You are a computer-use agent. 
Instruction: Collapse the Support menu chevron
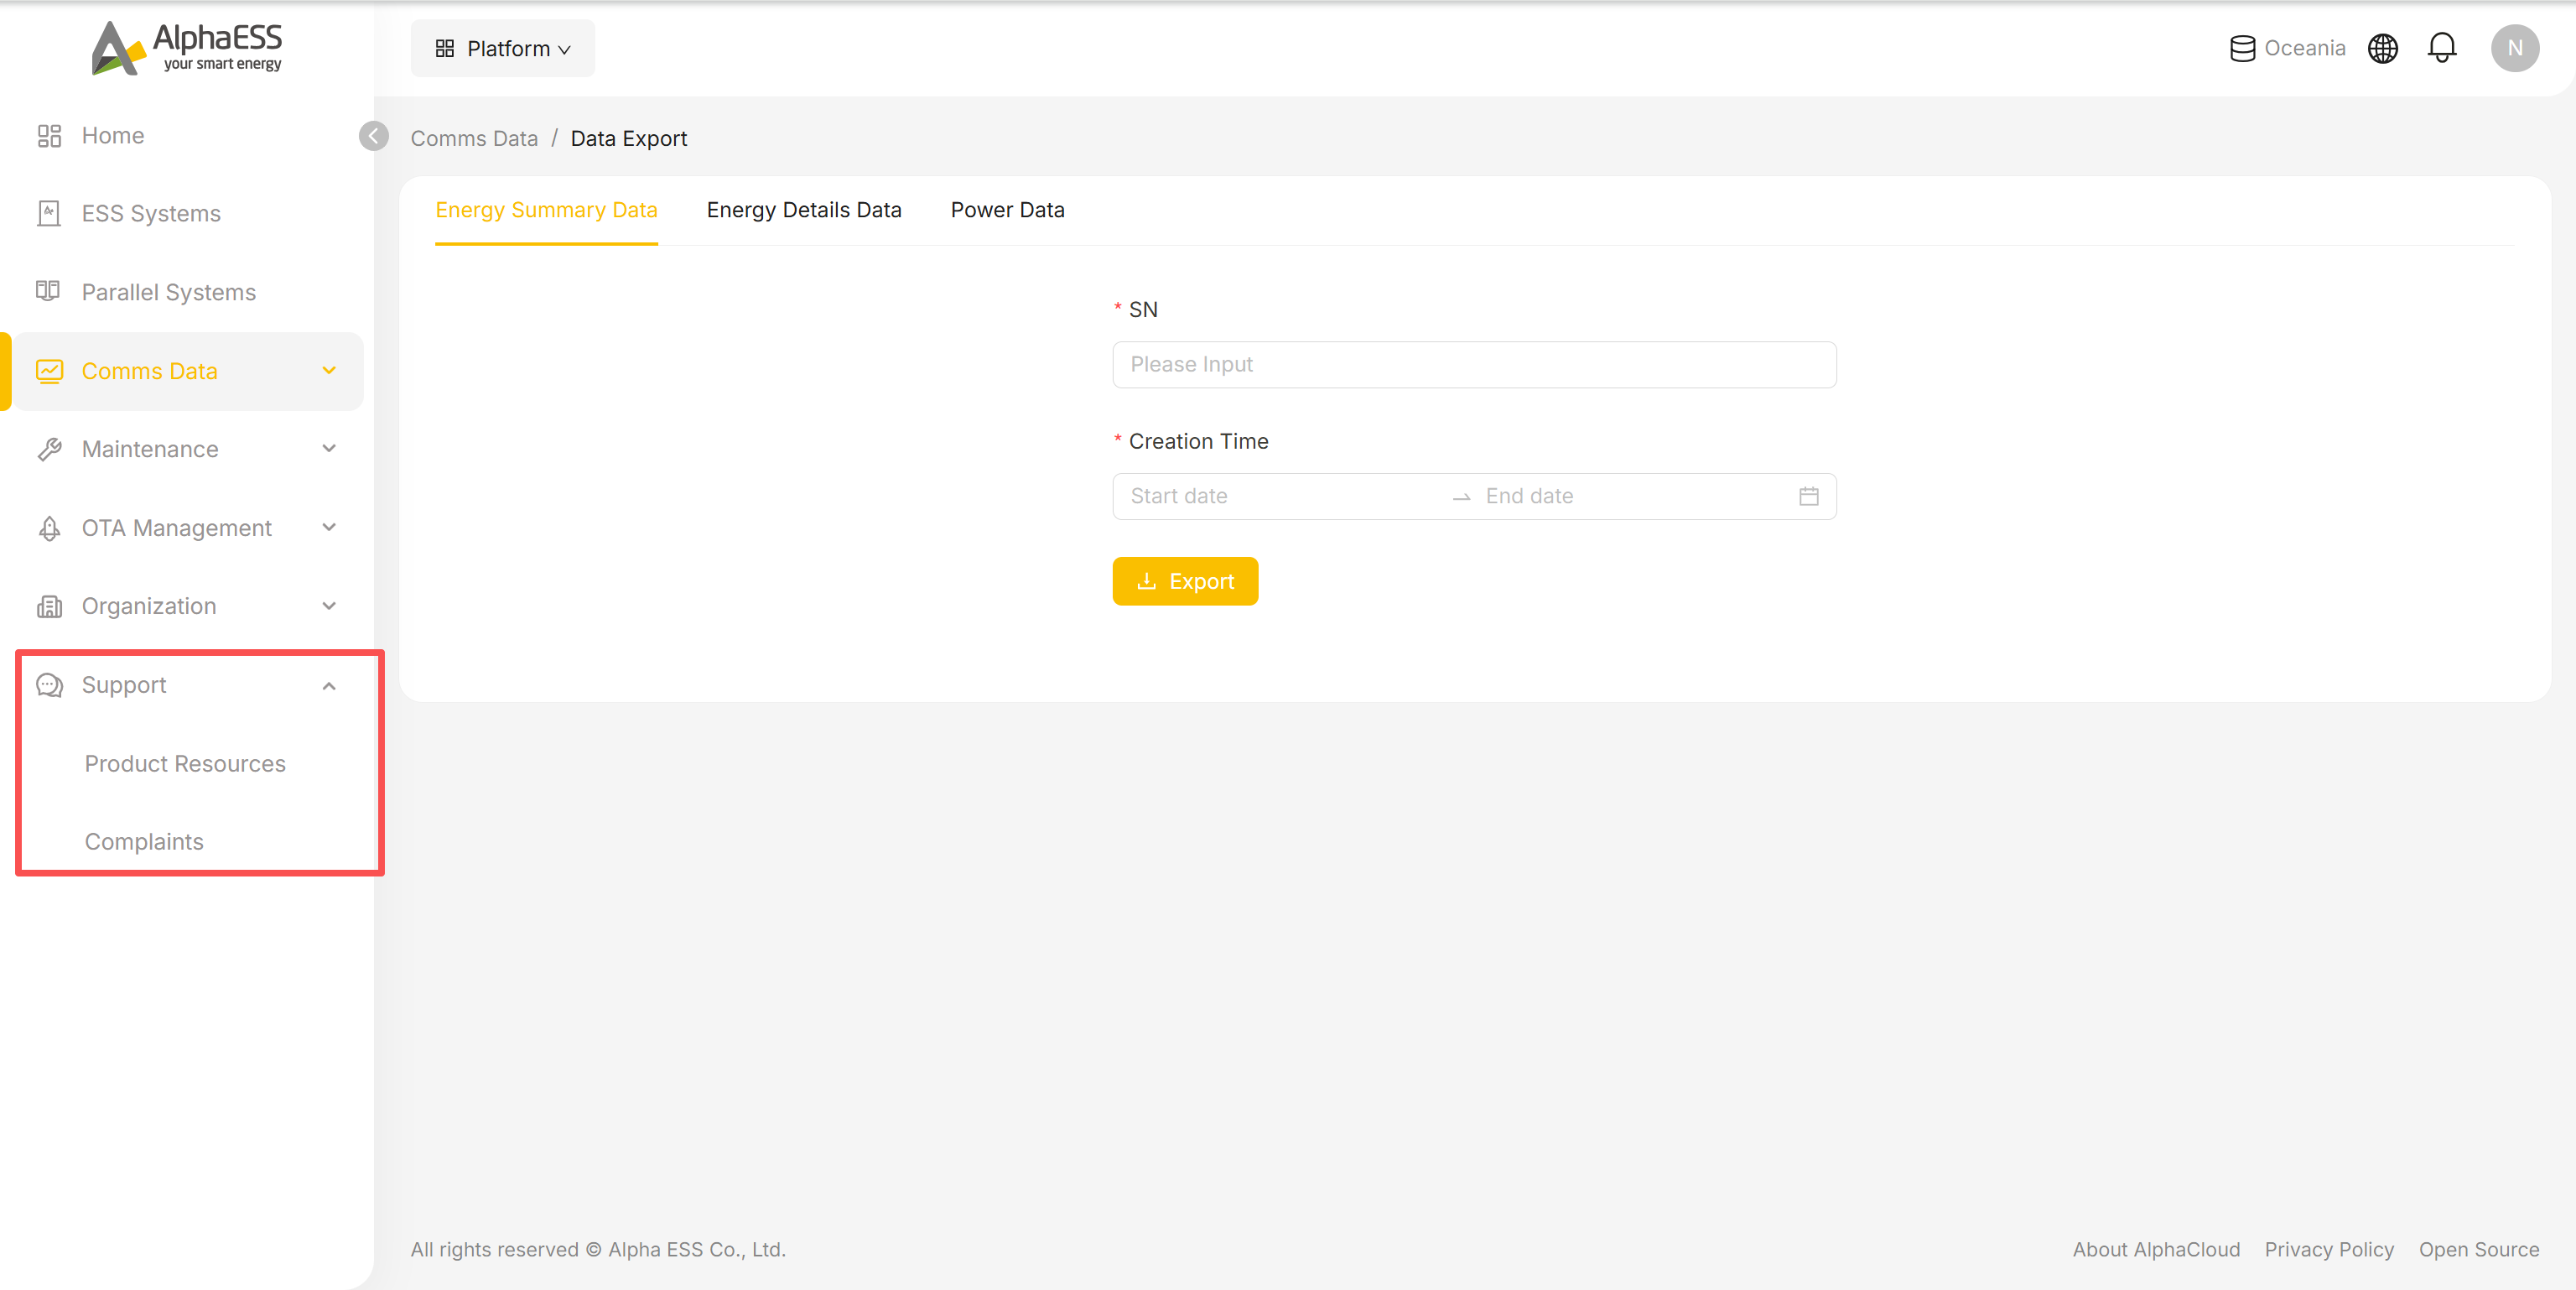pyautogui.click(x=329, y=686)
